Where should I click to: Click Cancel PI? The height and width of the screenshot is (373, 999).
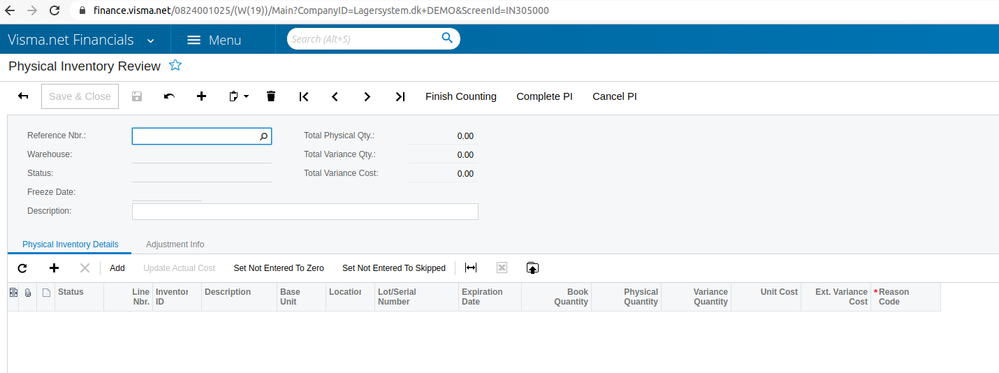pyautogui.click(x=615, y=96)
